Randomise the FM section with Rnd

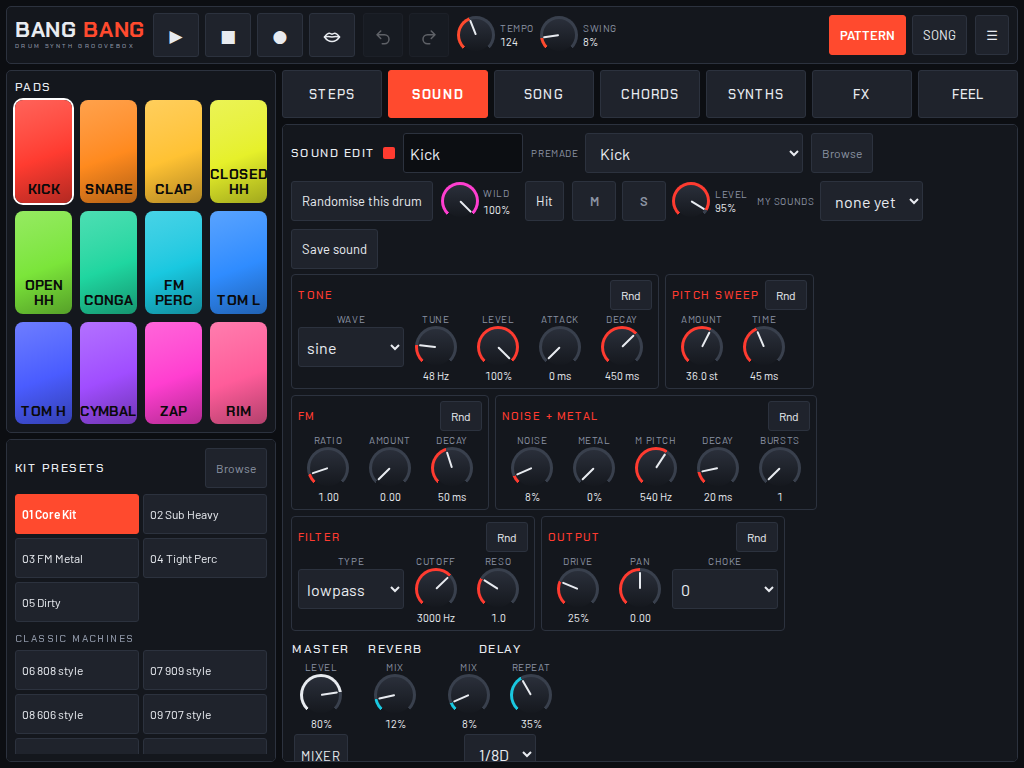click(x=460, y=417)
